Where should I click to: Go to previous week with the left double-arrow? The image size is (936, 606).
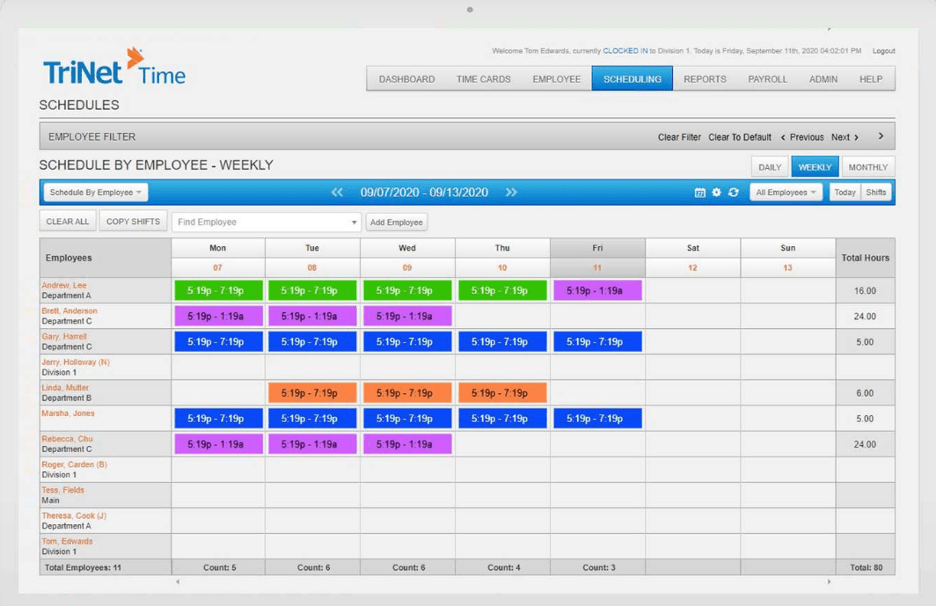(337, 191)
